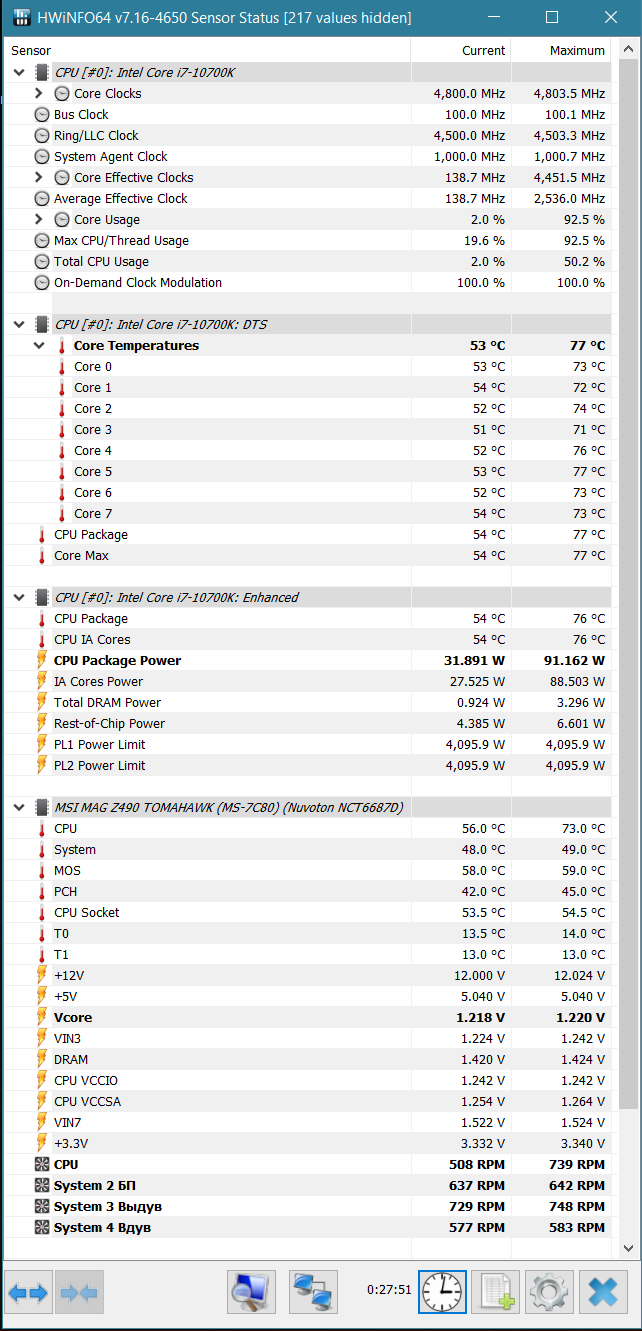Open sensor settings gear icon
Image resolution: width=642 pixels, height=1331 pixels.
(x=549, y=1293)
